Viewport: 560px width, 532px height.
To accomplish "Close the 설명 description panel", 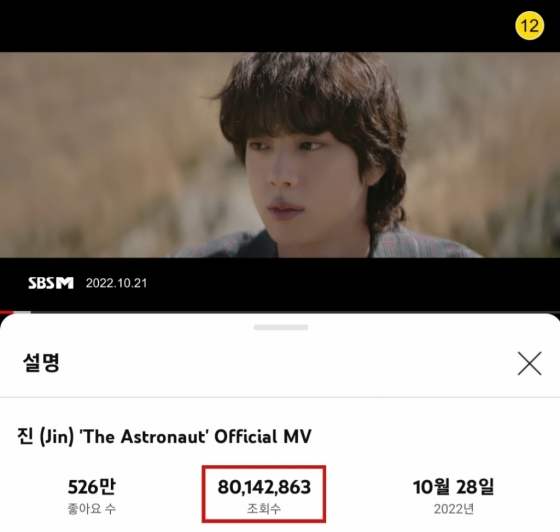I will coord(530,363).
